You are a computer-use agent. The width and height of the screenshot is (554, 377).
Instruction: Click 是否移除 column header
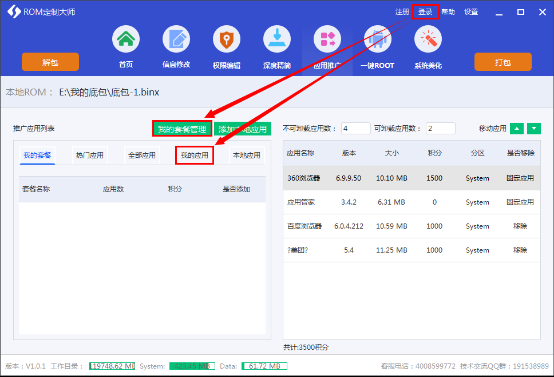pyautogui.click(x=520, y=153)
